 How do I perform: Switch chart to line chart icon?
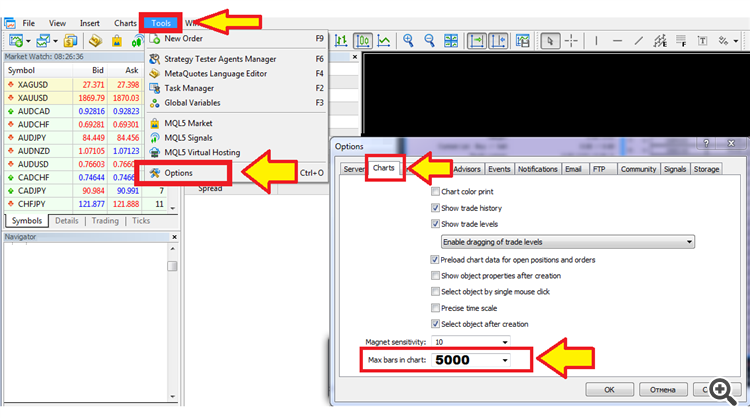[384, 41]
